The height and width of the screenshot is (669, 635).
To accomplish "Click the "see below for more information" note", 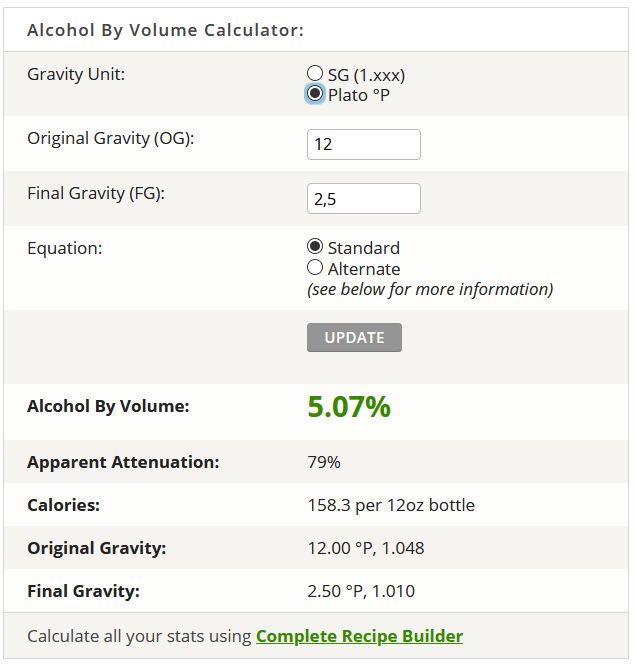I will click(430, 289).
